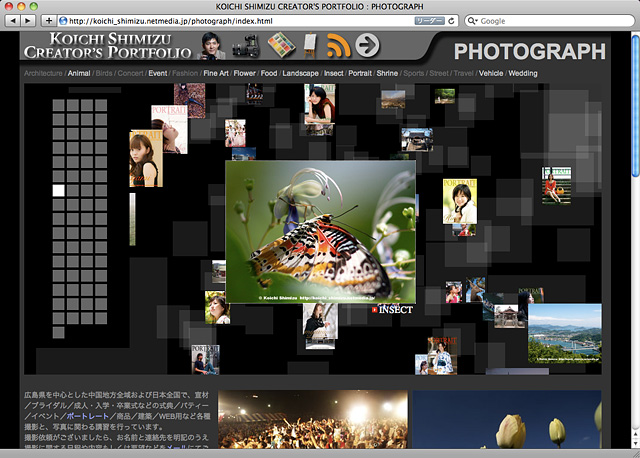Click the red play icon beside INSECT
The image size is (640, 458).
375,310
